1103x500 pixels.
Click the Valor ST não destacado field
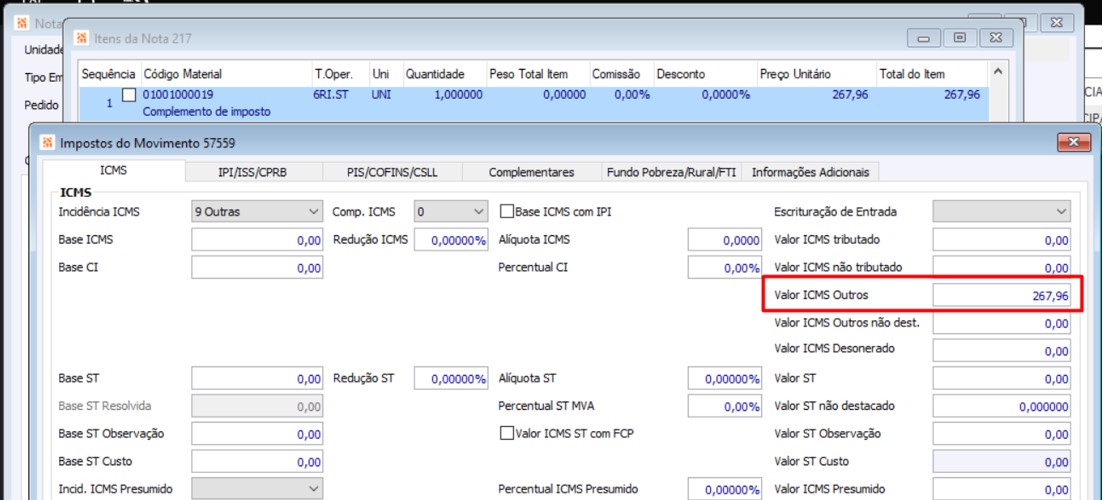[1002, 406]
